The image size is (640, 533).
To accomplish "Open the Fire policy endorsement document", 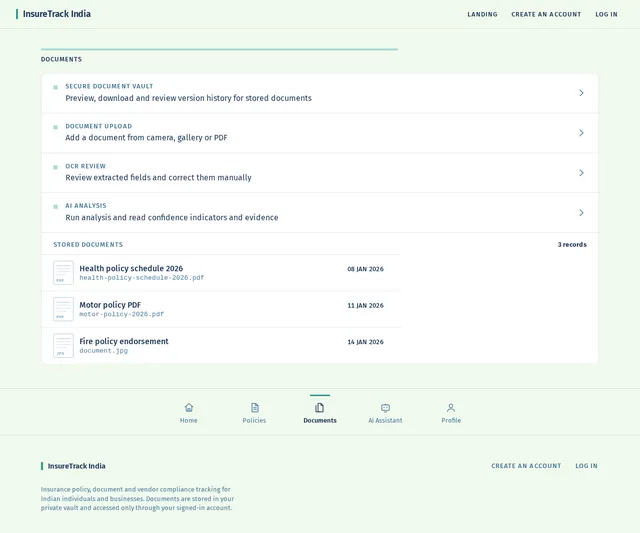I will pos(124,341).
